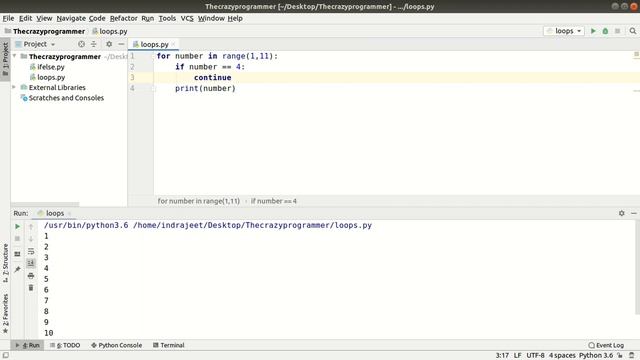Open the Run menu
This screenshot has height=360, width=640.
(147, 18)
